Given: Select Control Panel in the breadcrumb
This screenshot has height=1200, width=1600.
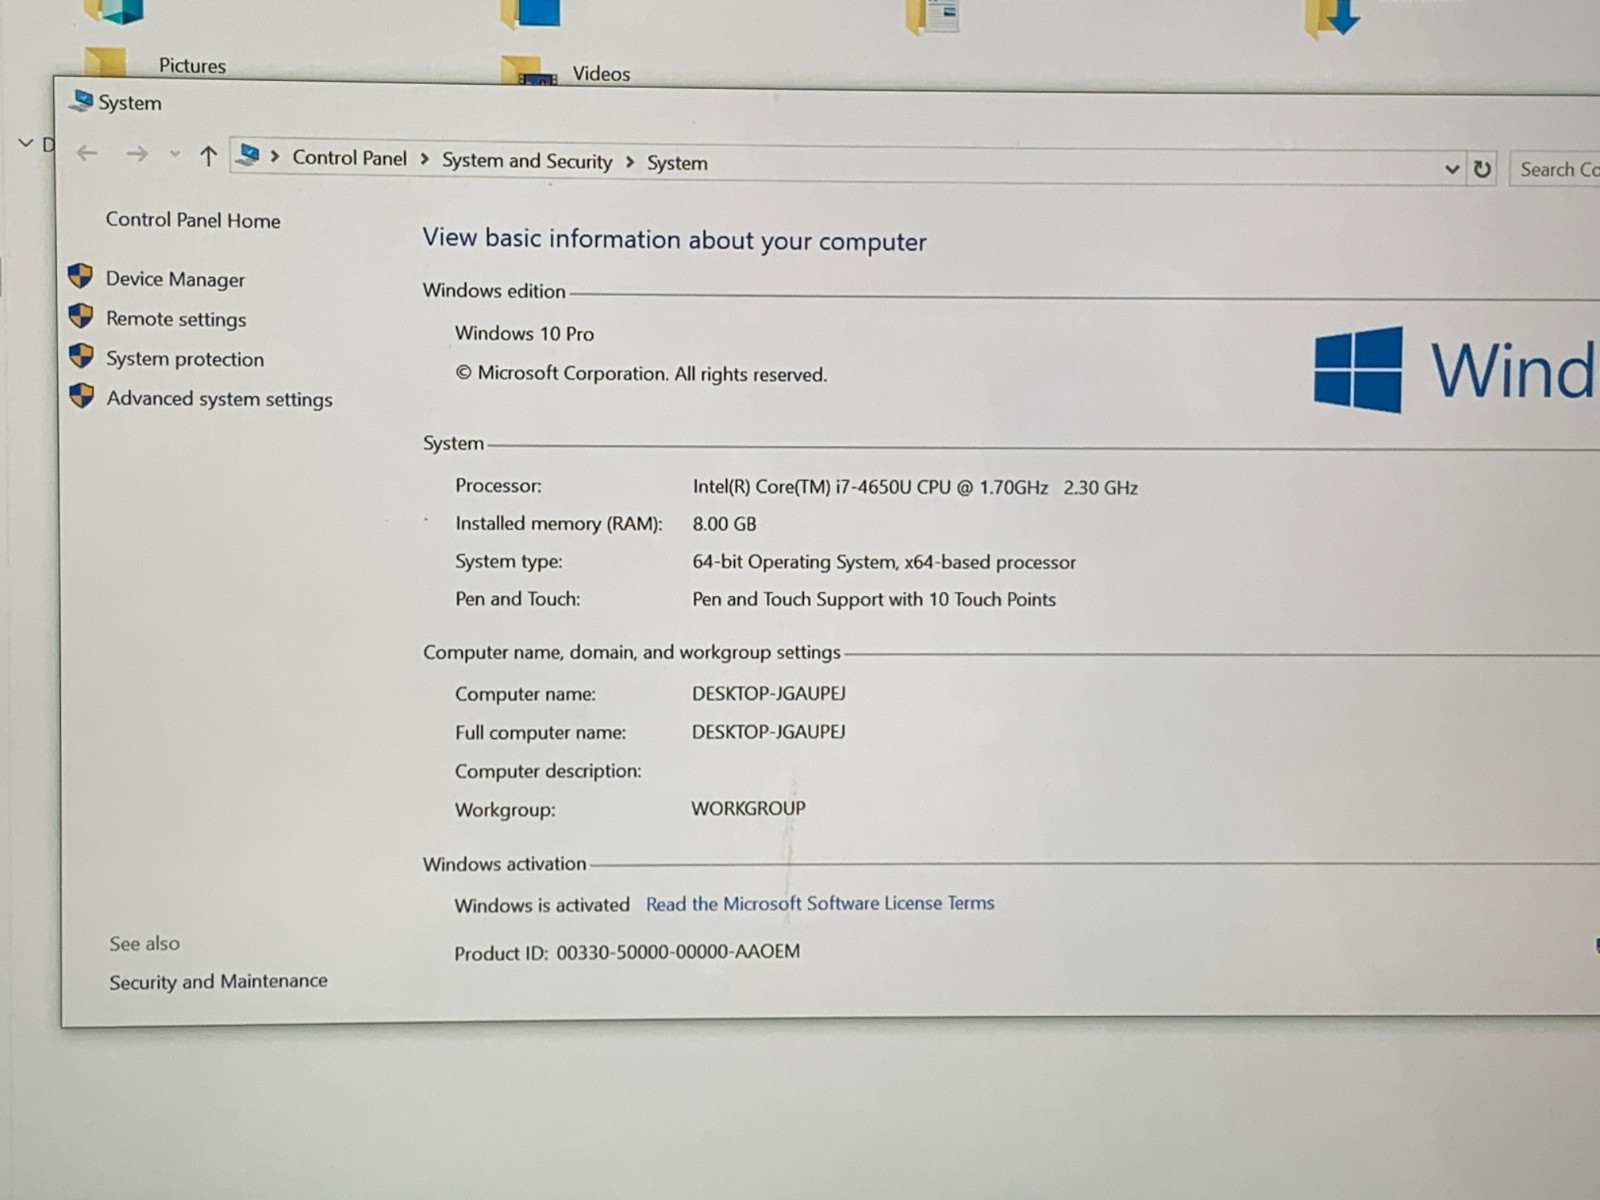Looking at the screenshot, I should tap(349, 158).
